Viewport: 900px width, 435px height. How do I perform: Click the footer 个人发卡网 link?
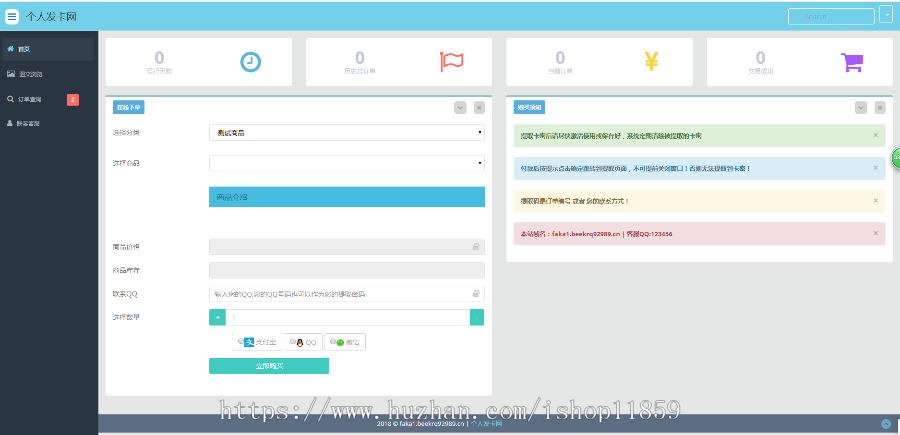pos(487,424)
